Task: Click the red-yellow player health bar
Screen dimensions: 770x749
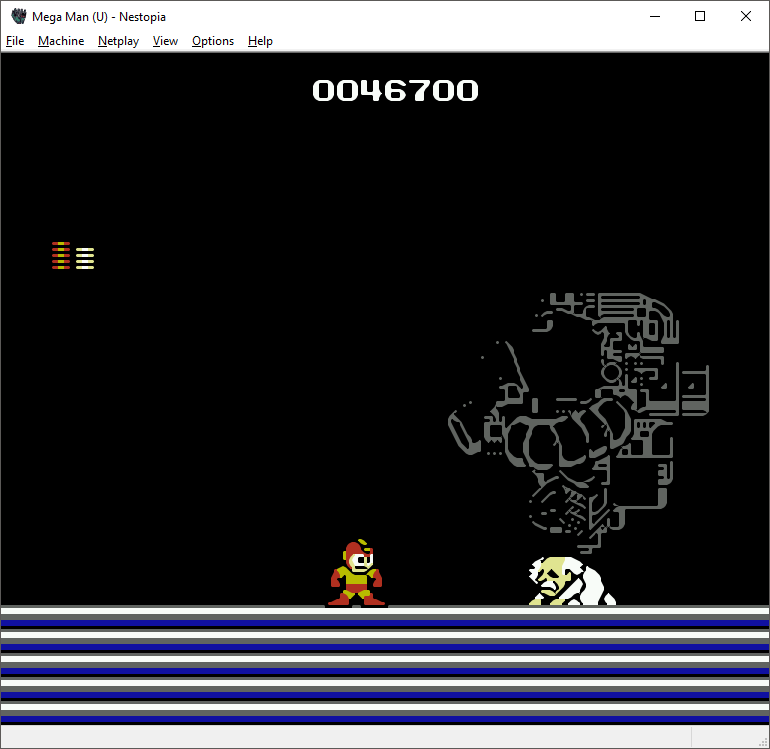Action: pos(61,255)
